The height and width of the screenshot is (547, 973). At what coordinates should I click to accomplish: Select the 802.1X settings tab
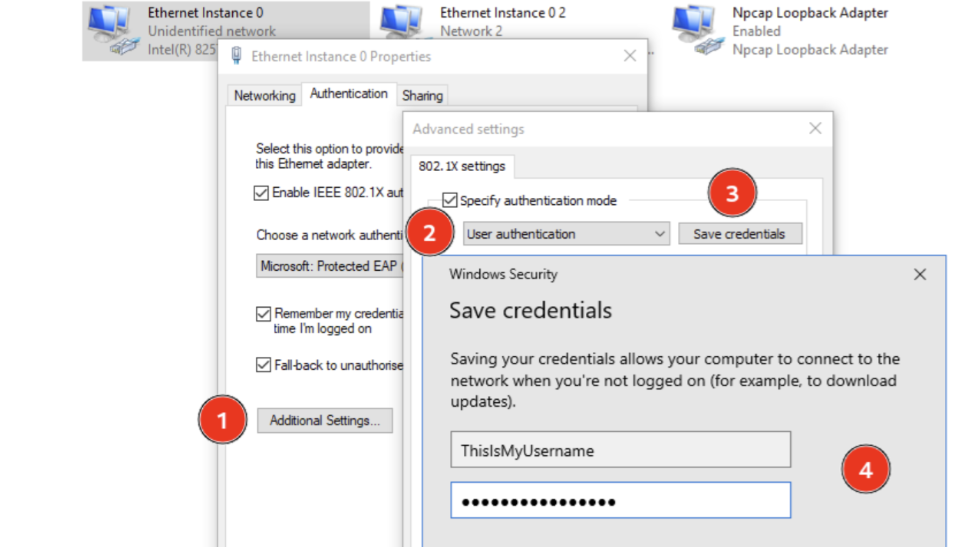coord(462,166)
